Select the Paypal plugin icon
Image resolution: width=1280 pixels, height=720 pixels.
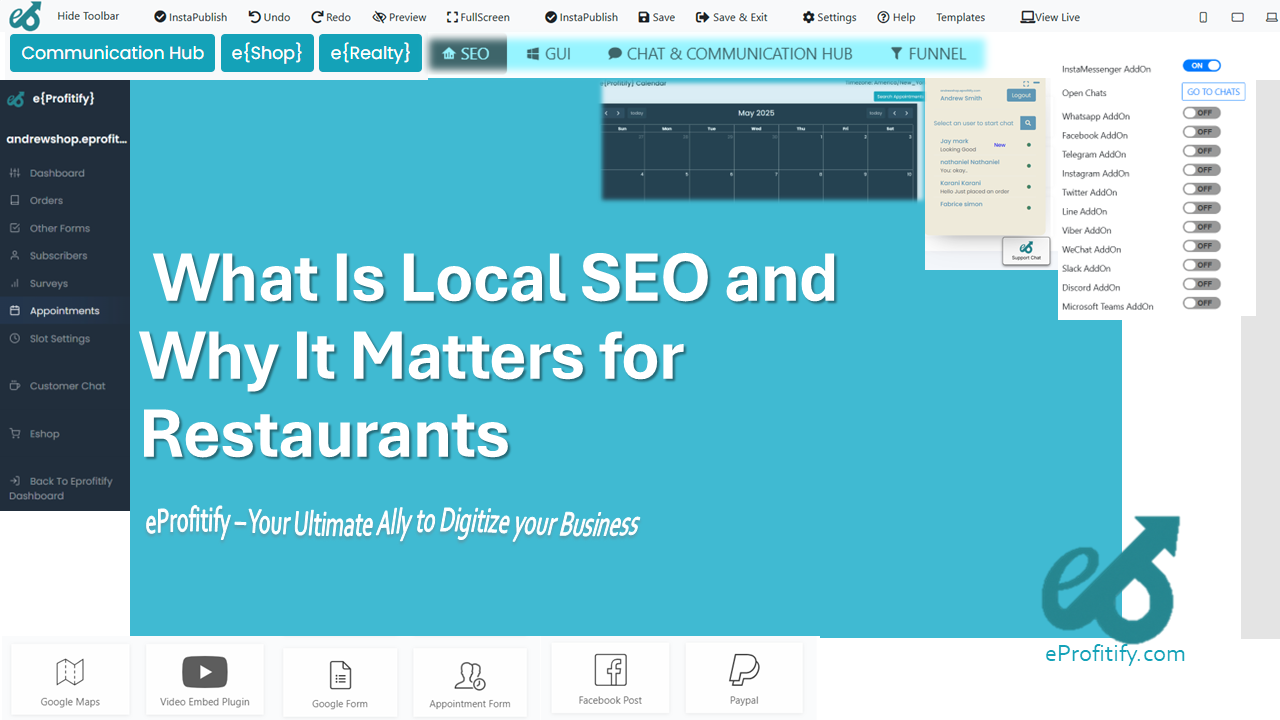[x=744, y=670]
